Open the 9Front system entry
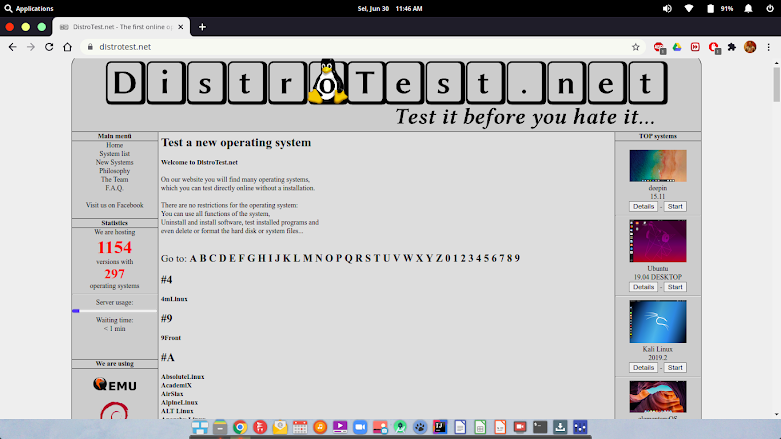 coord(171,338)
